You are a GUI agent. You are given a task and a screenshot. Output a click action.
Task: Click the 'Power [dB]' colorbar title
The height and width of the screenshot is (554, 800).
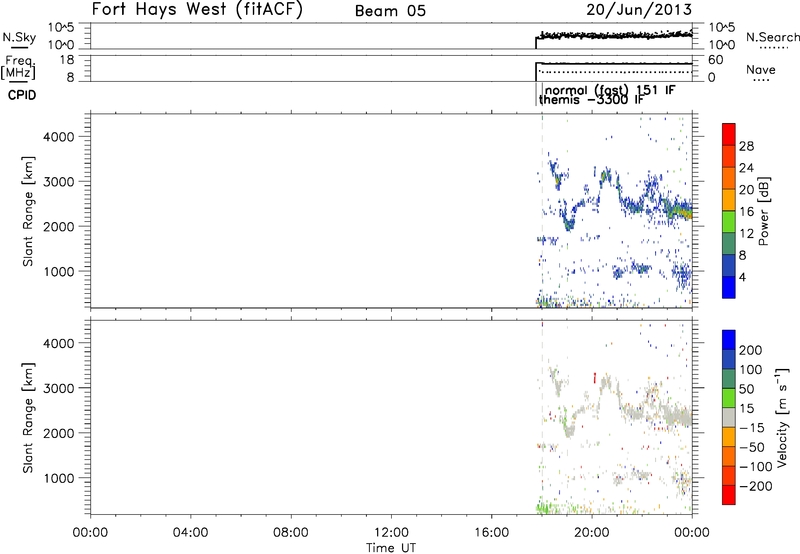(764, 211)
